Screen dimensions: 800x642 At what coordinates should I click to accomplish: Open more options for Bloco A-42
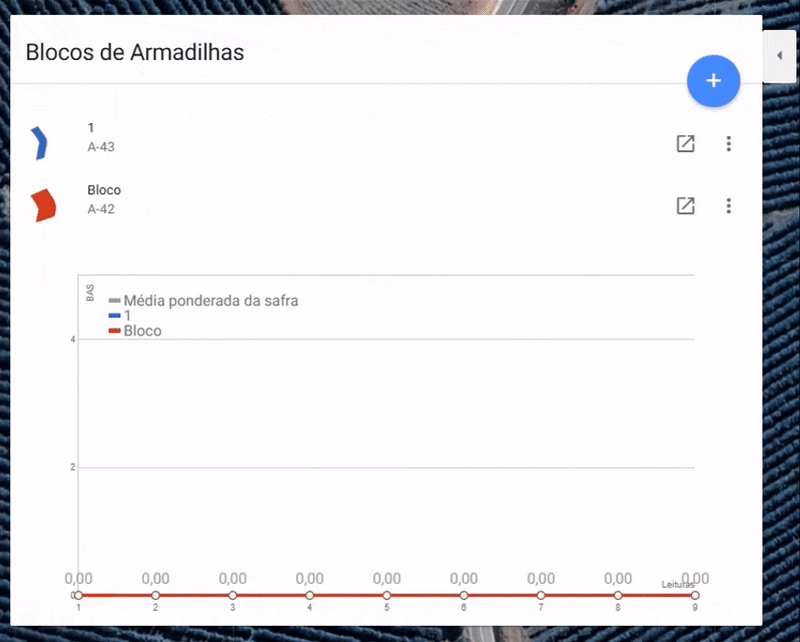pyautogui.click(x=729, y=206)
